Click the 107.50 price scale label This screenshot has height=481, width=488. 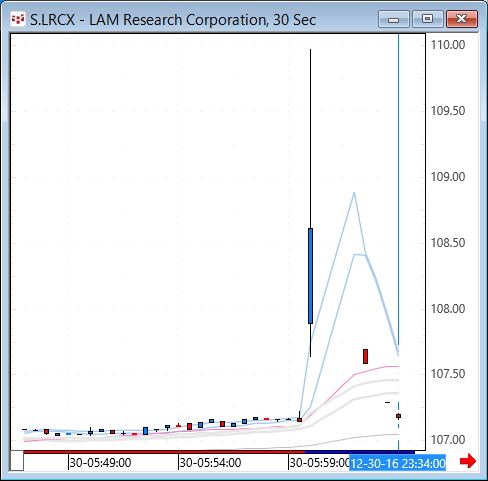tap(448, 374)
